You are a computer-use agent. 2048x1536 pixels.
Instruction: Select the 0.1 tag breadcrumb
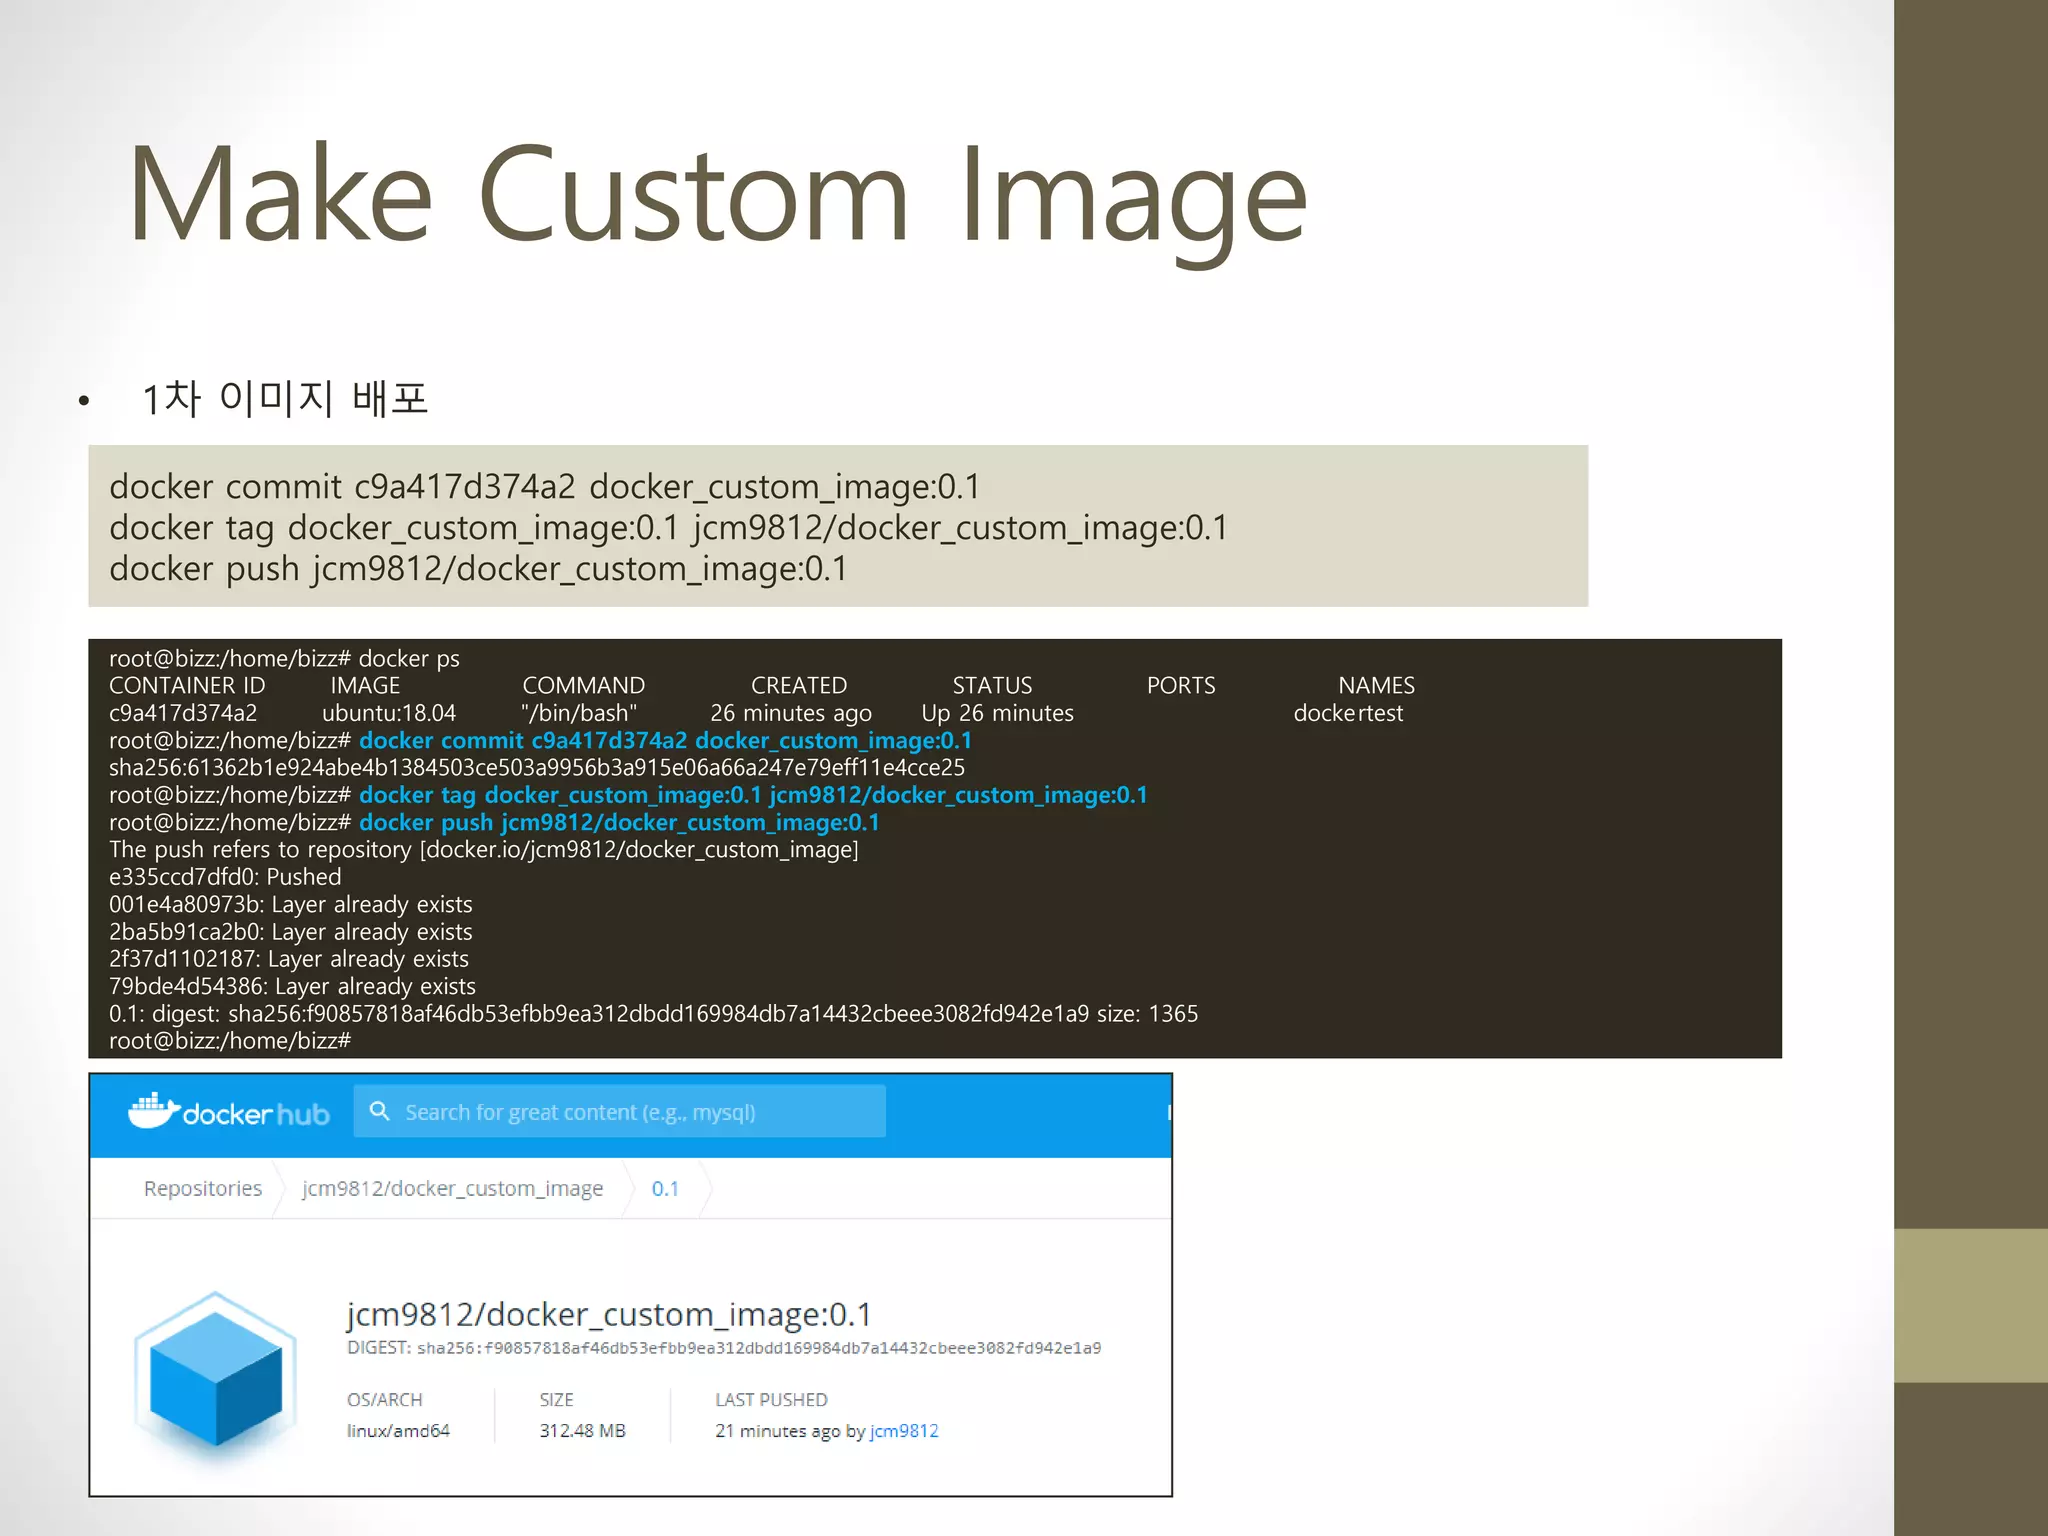click(x=665, y=1188)
